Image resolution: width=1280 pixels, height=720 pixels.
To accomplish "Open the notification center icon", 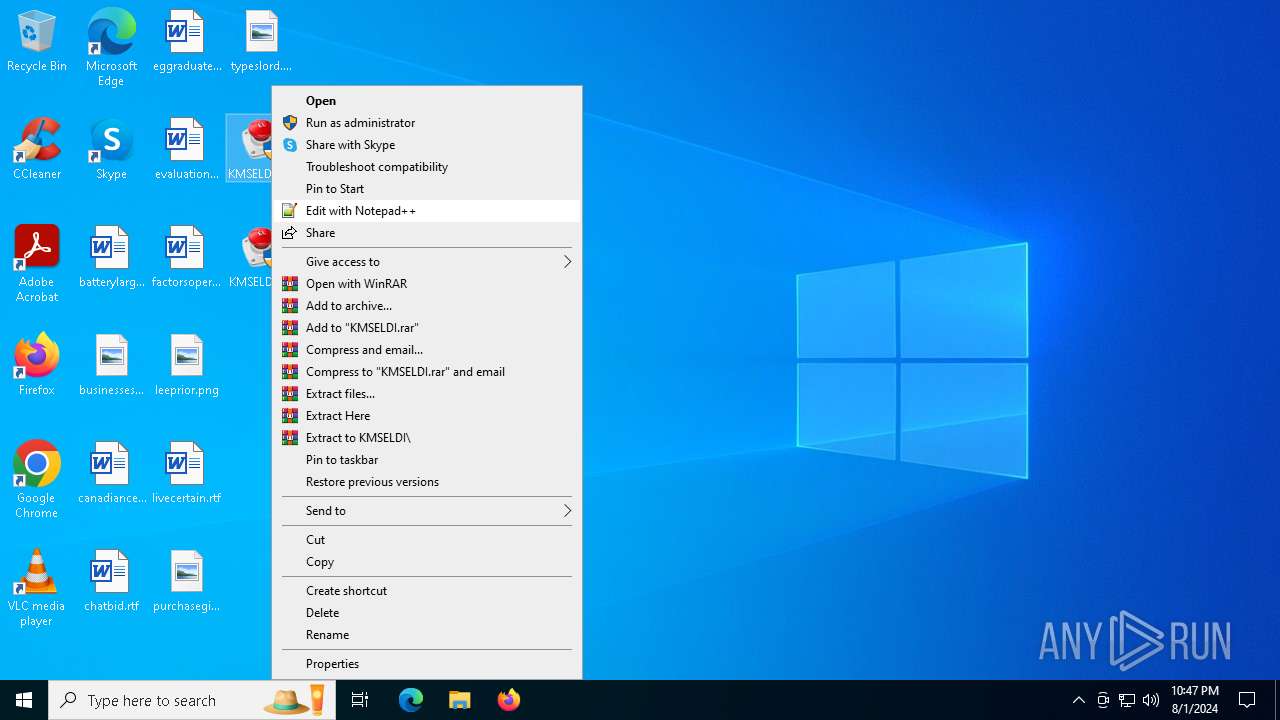I will (1247, 700).
